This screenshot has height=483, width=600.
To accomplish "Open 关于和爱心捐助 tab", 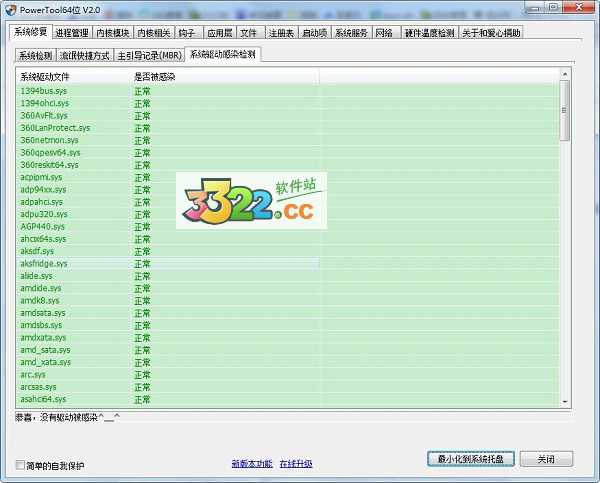I will pos(491,33).
